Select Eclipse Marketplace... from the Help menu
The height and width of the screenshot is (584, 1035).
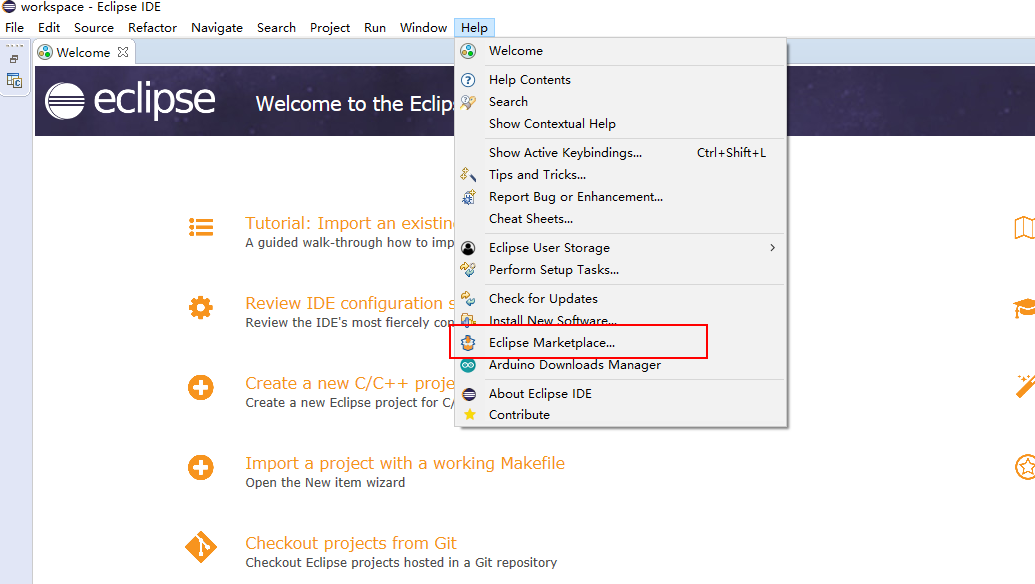[552, 343]
